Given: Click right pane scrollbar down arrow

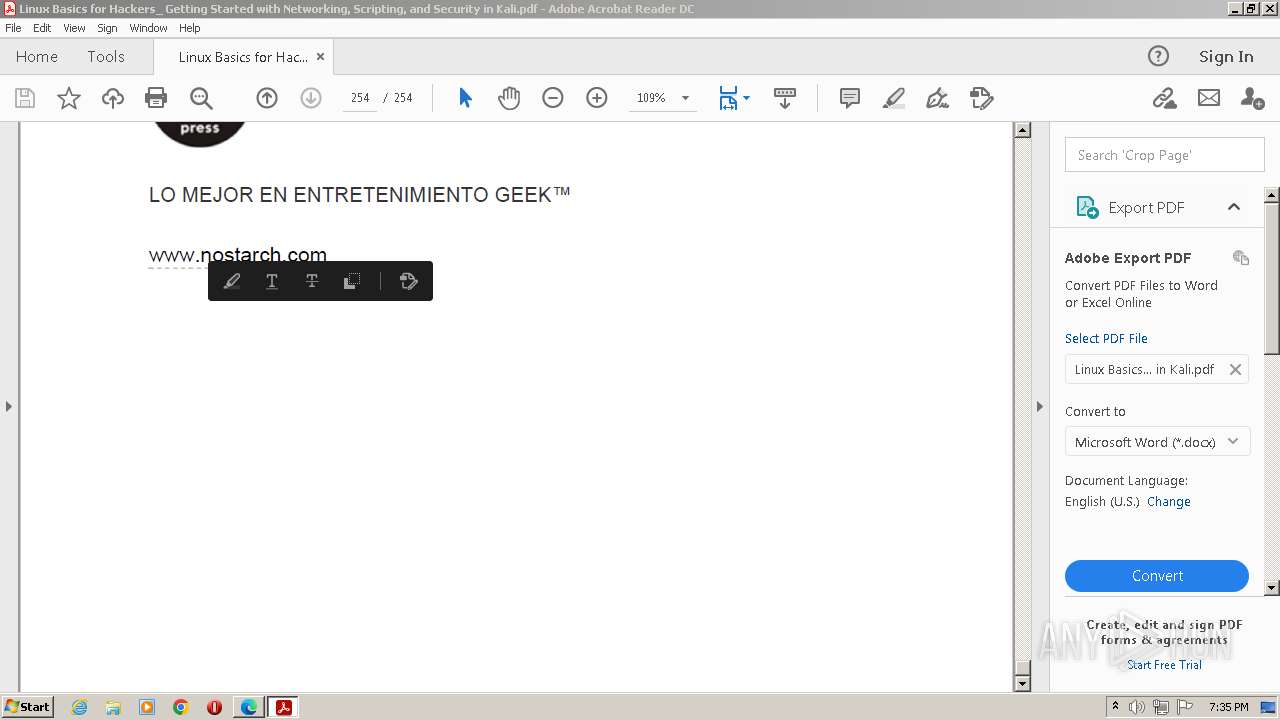Looking at the screenshot, I should [x=1272, y=588].
